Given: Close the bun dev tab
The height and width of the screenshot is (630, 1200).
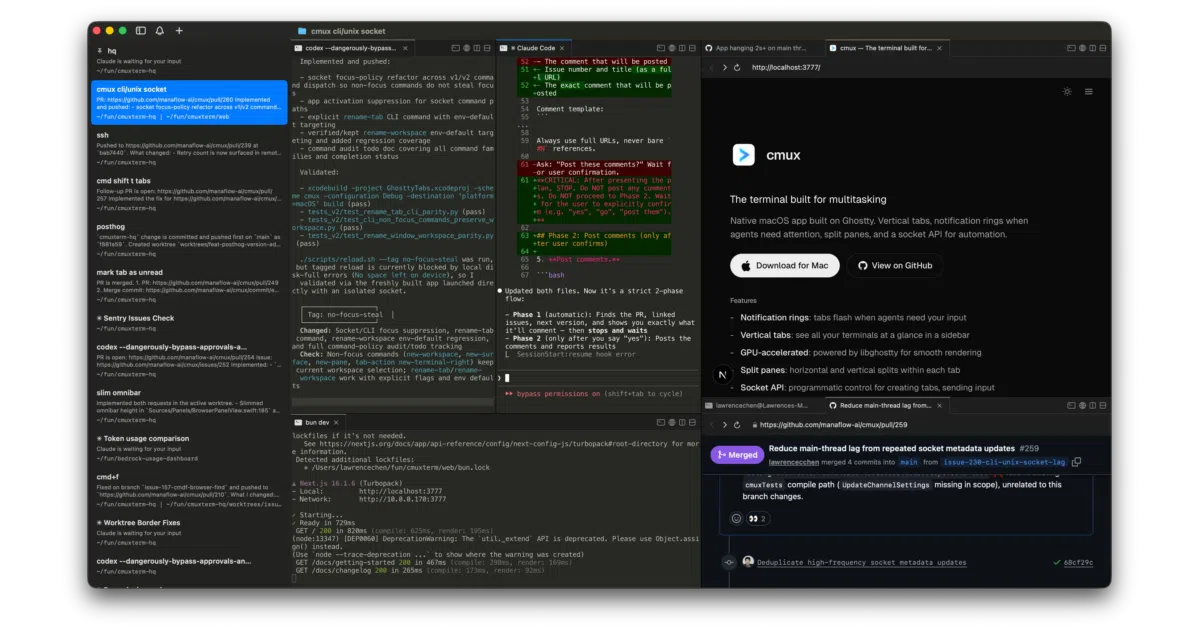Looking at the screenshot, I should tap(336, 422).
